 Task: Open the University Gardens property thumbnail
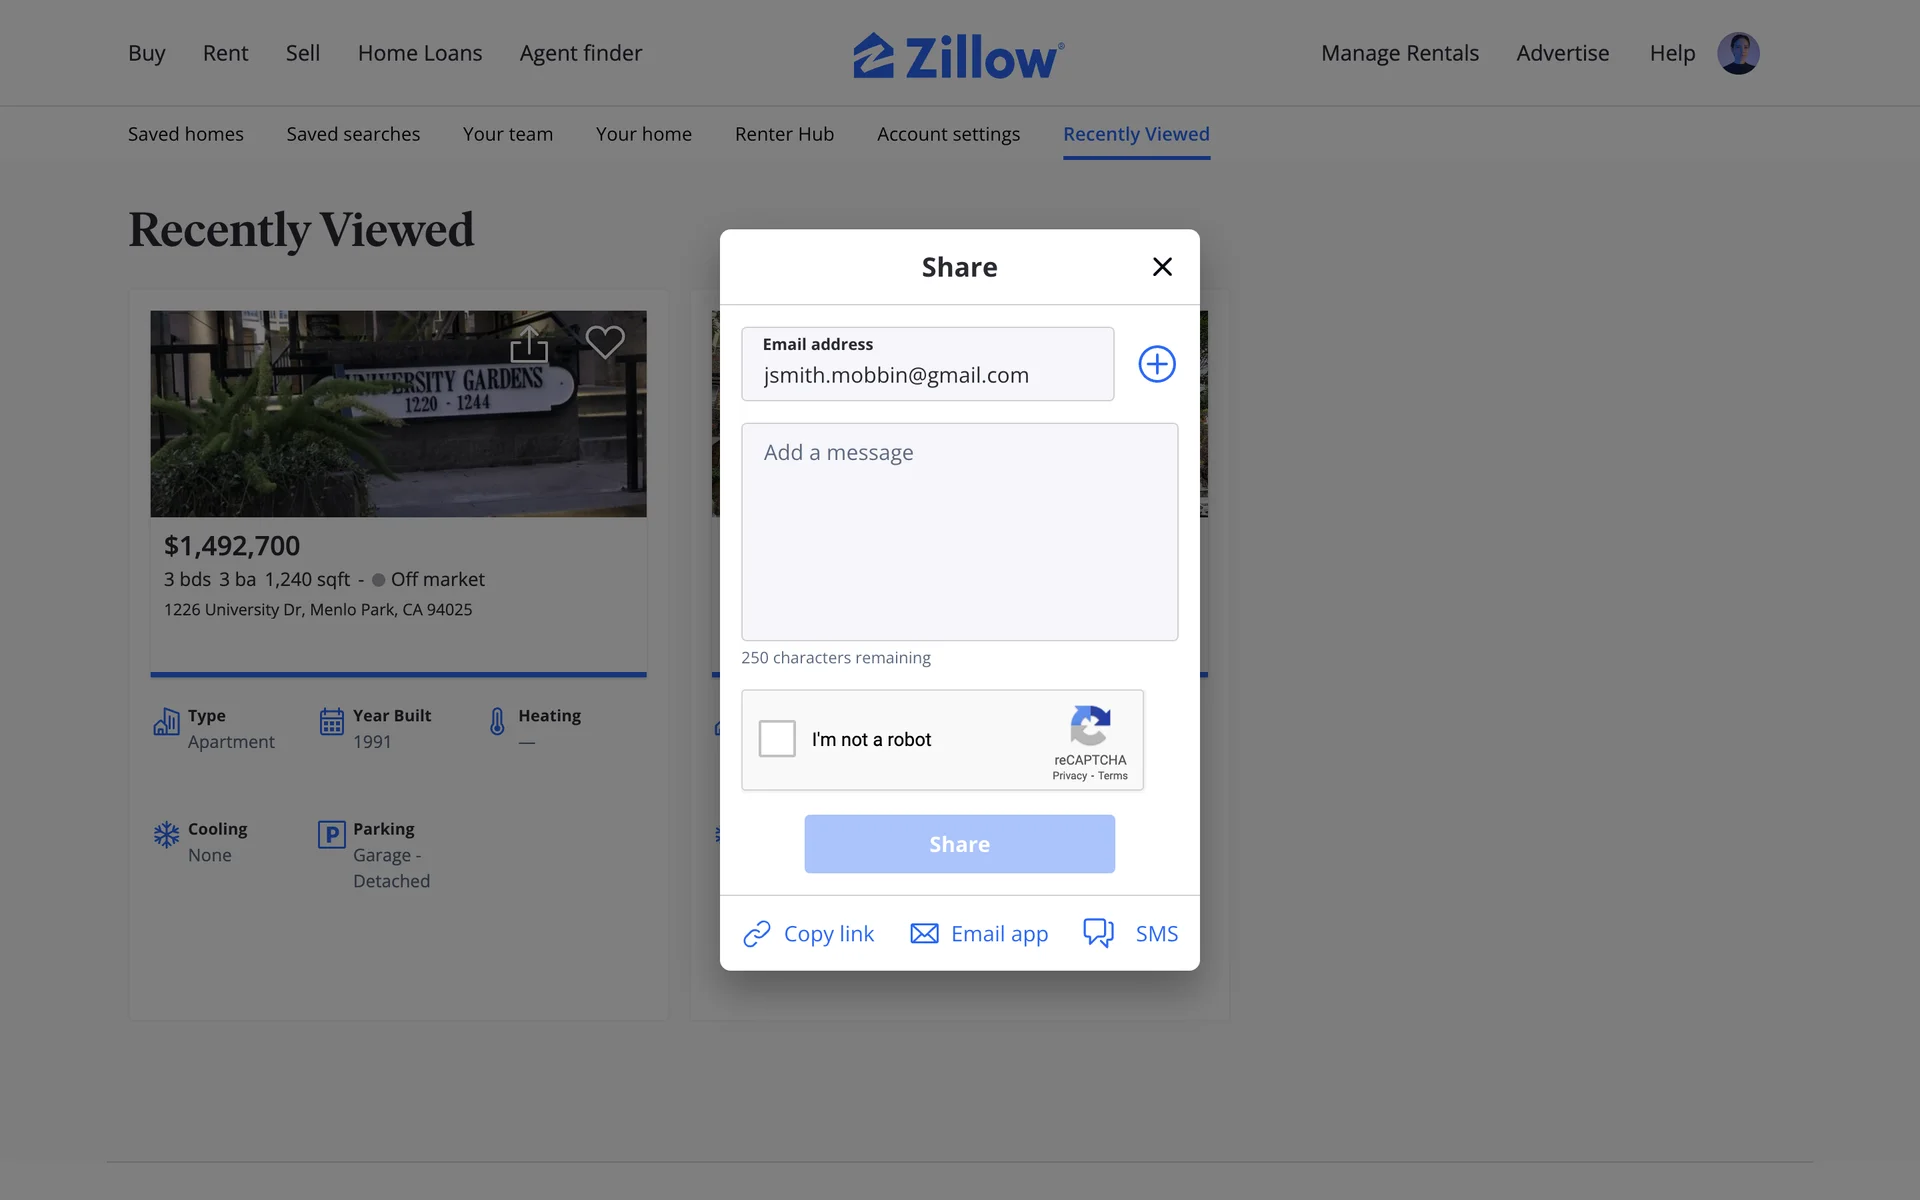click(x=398, y=414)
